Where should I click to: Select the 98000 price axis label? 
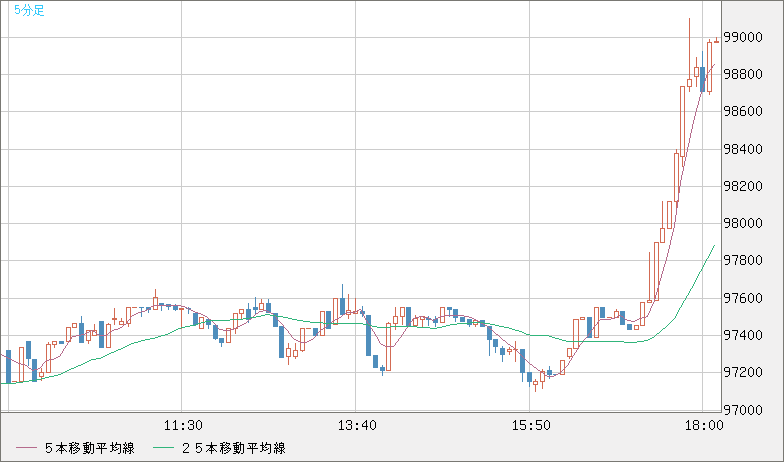743,224
